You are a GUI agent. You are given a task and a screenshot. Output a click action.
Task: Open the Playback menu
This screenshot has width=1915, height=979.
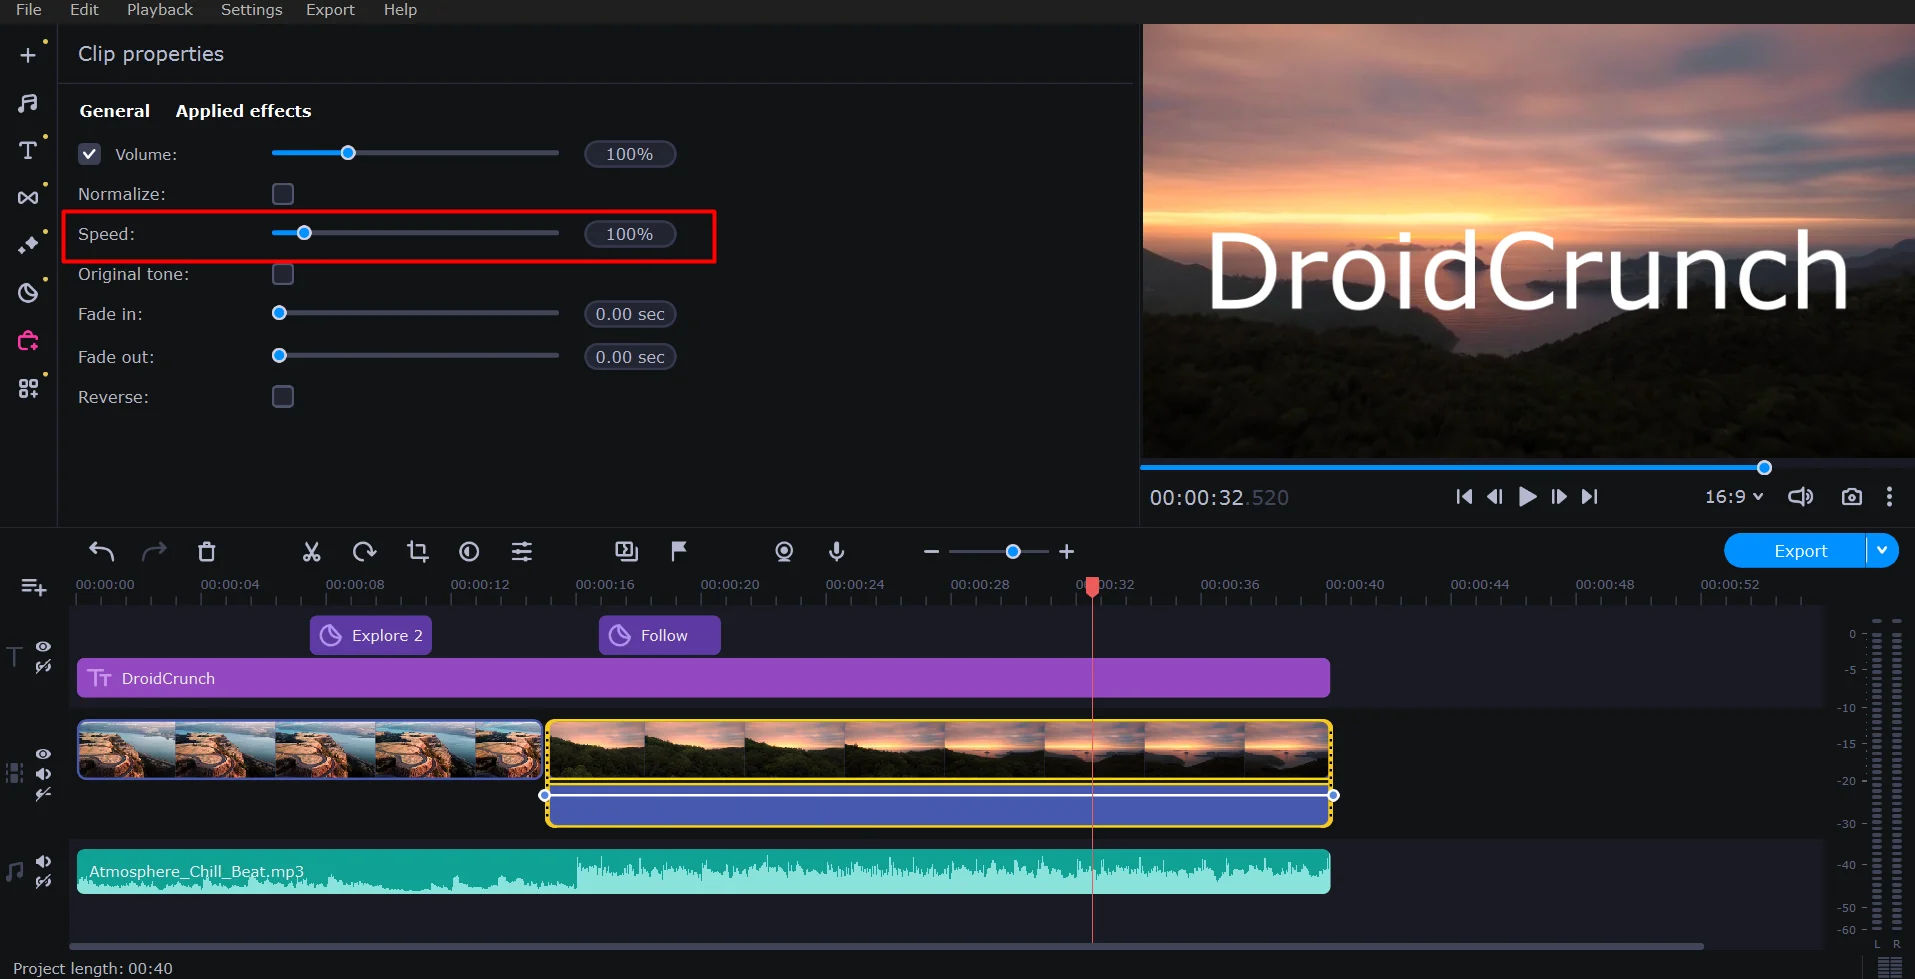[x=160, y=10]
